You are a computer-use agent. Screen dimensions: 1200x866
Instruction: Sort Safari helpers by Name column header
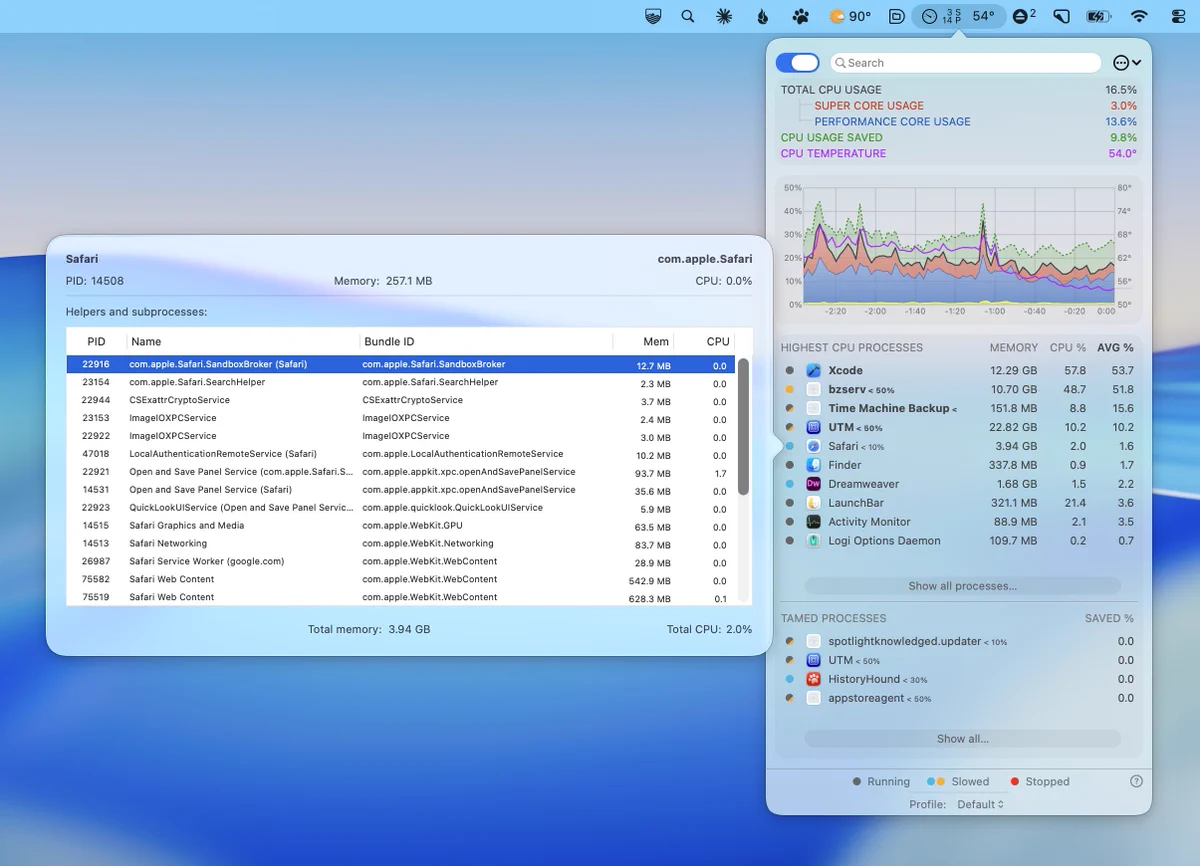click(x=242, y=341)
